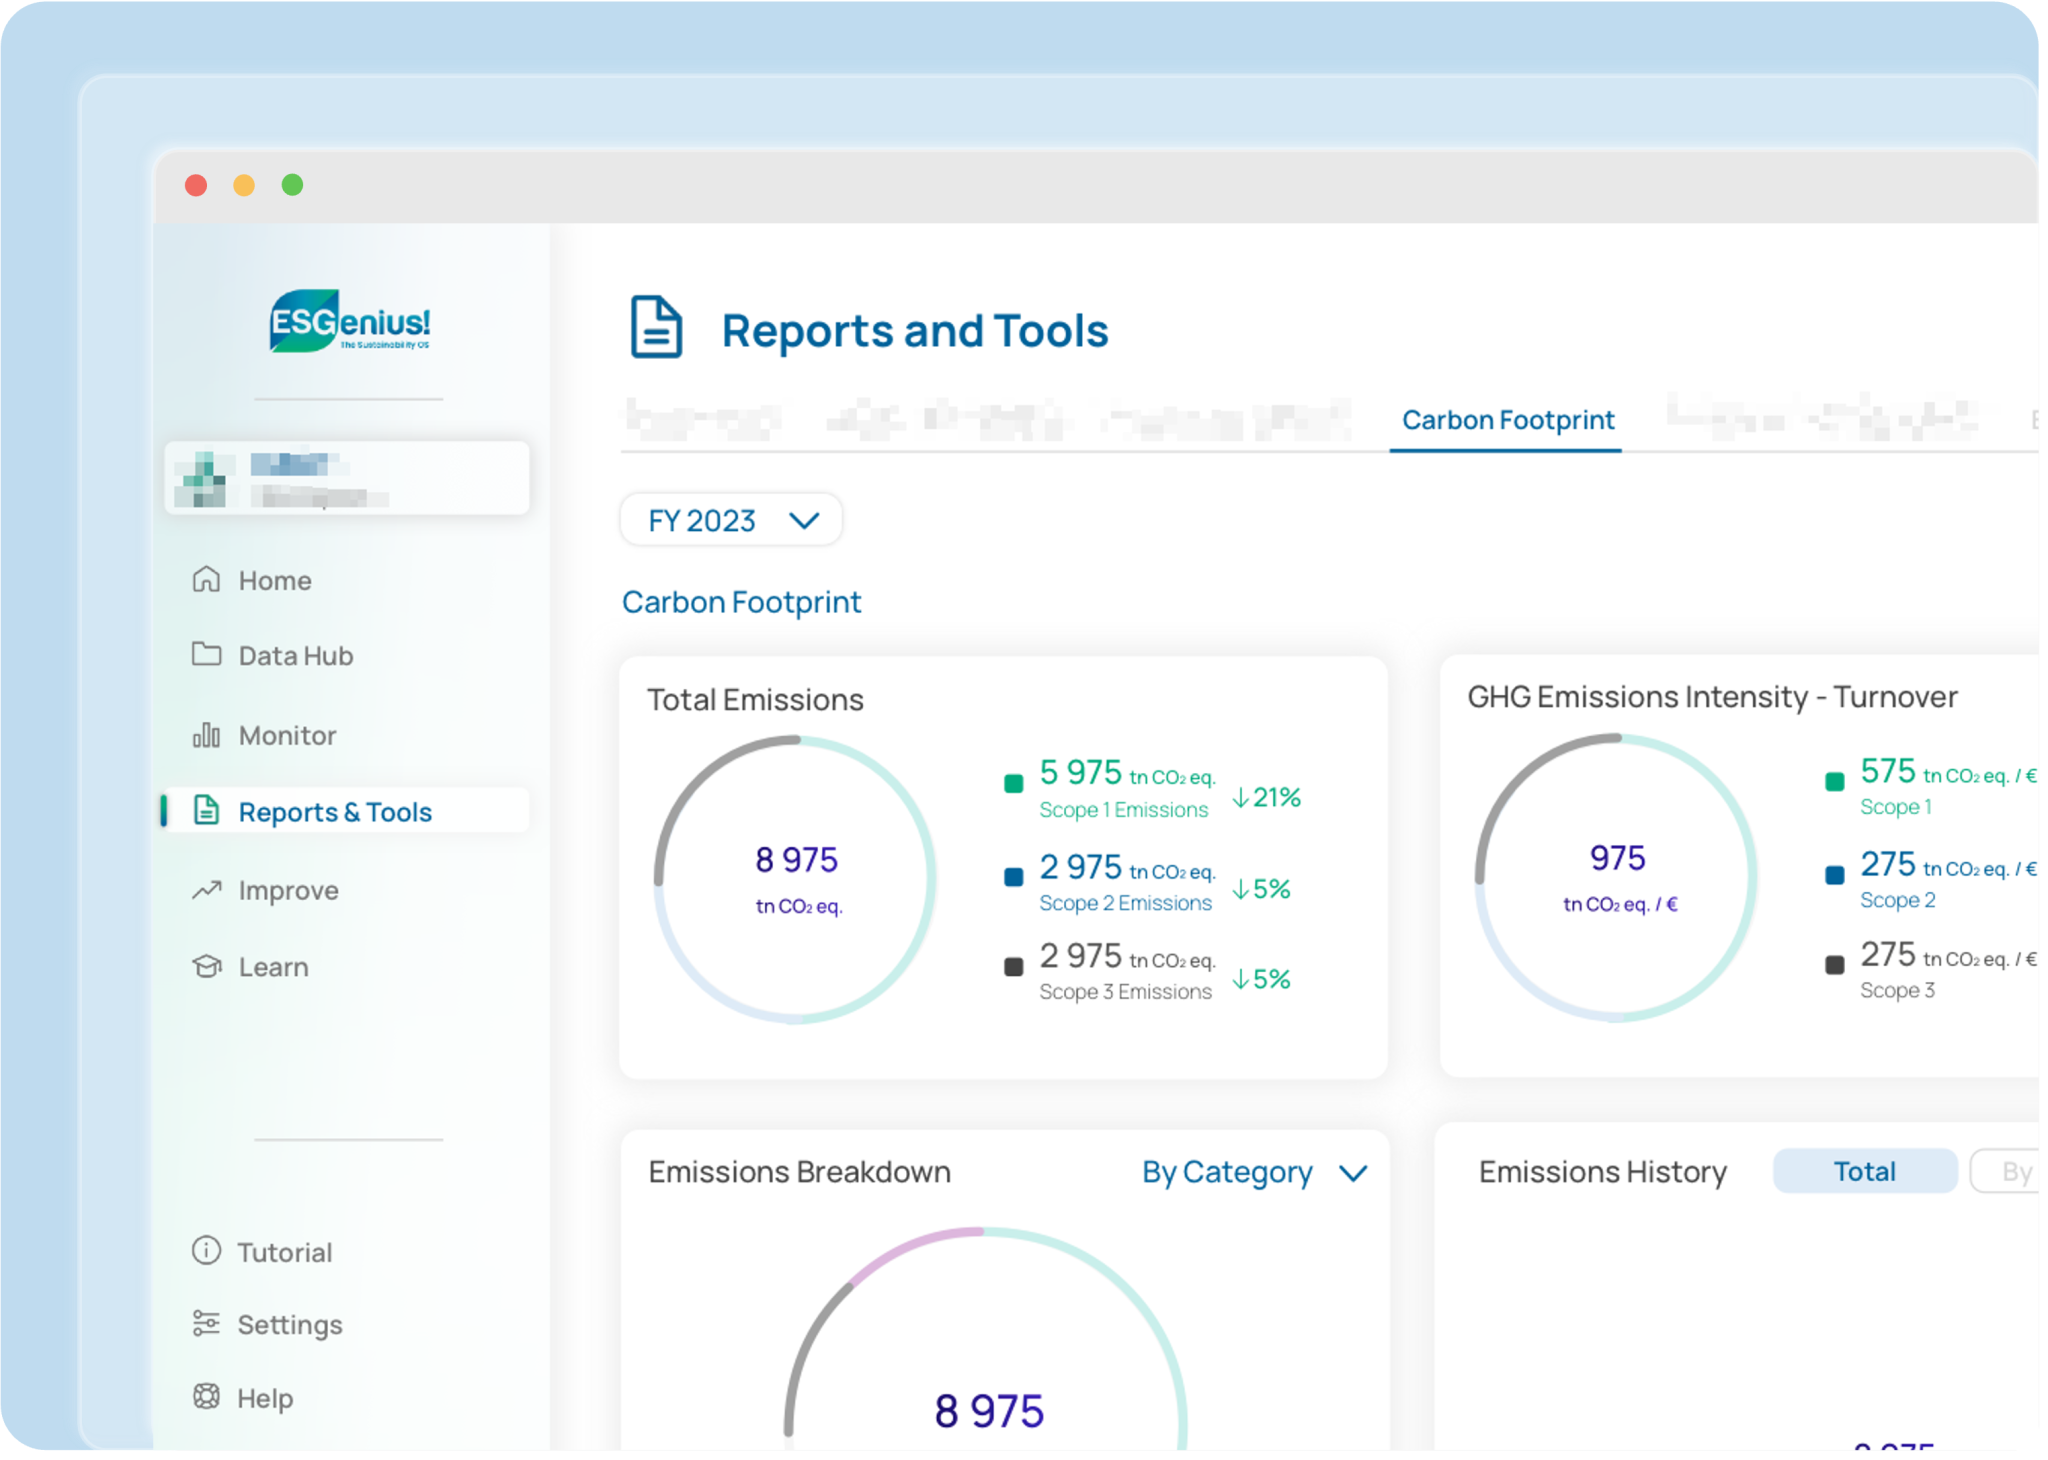Open the FY 2023 year dropdown
2048x1460 pixels.
[x=731, y=520]
